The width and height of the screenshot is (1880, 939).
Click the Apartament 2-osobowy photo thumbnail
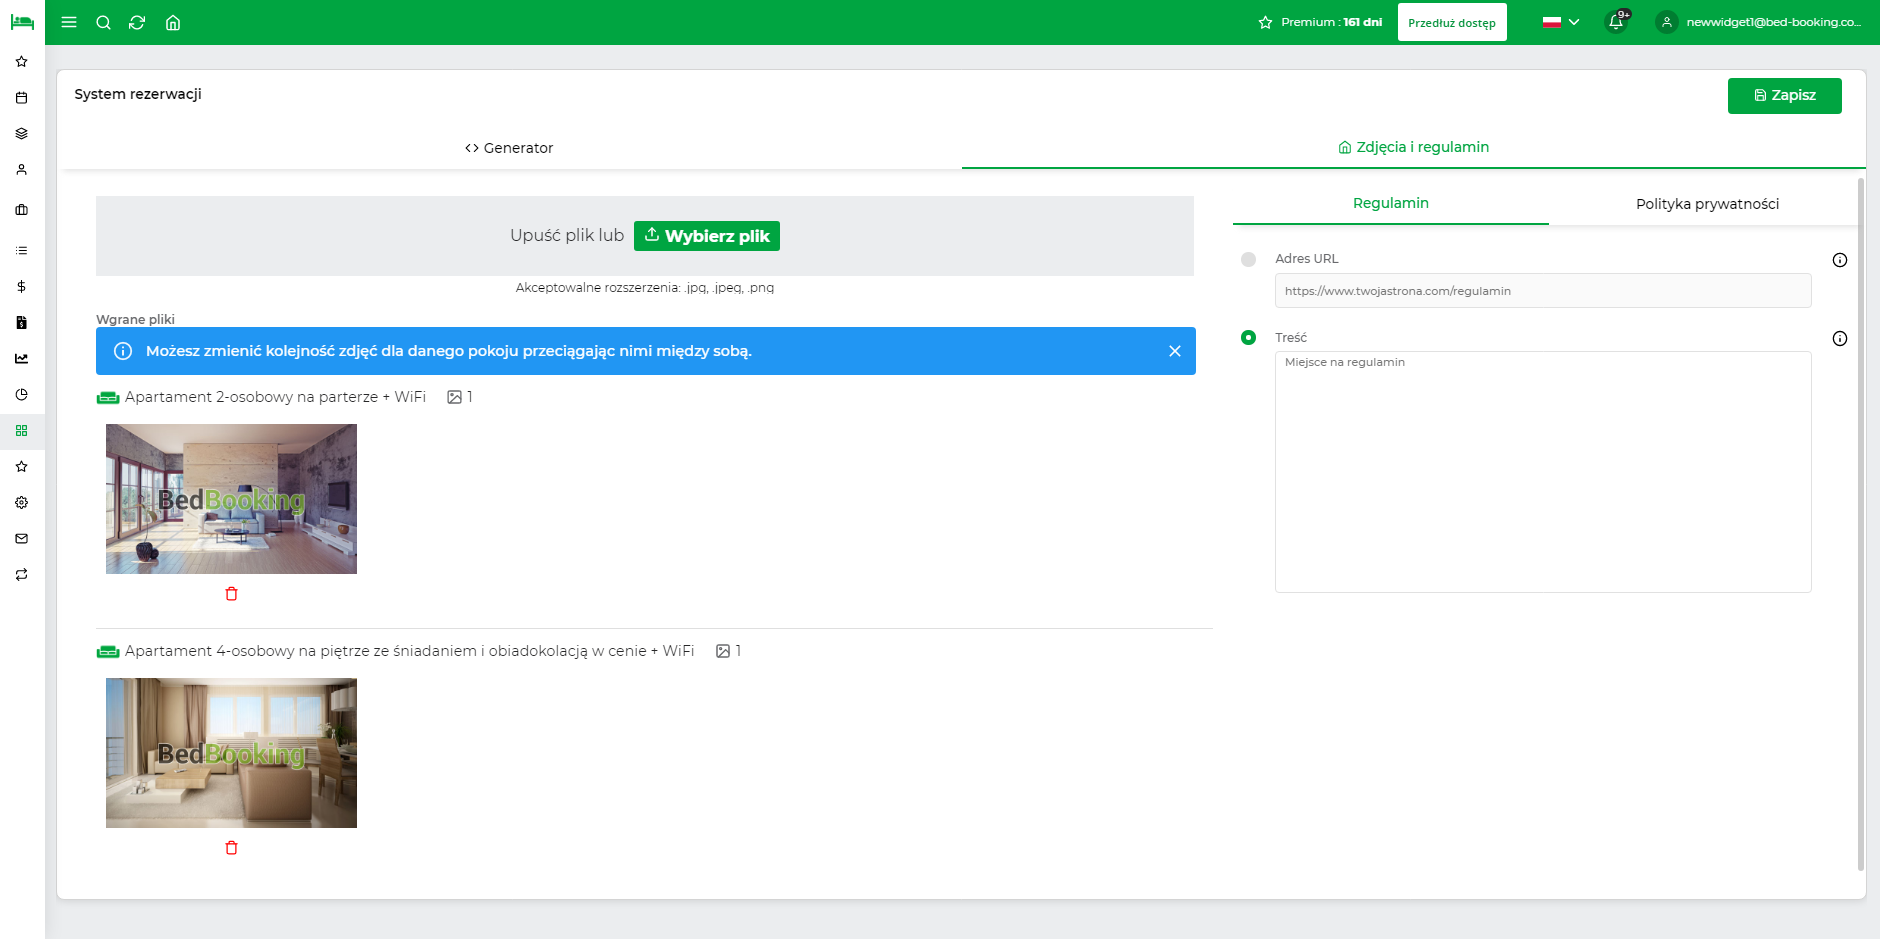231,499
